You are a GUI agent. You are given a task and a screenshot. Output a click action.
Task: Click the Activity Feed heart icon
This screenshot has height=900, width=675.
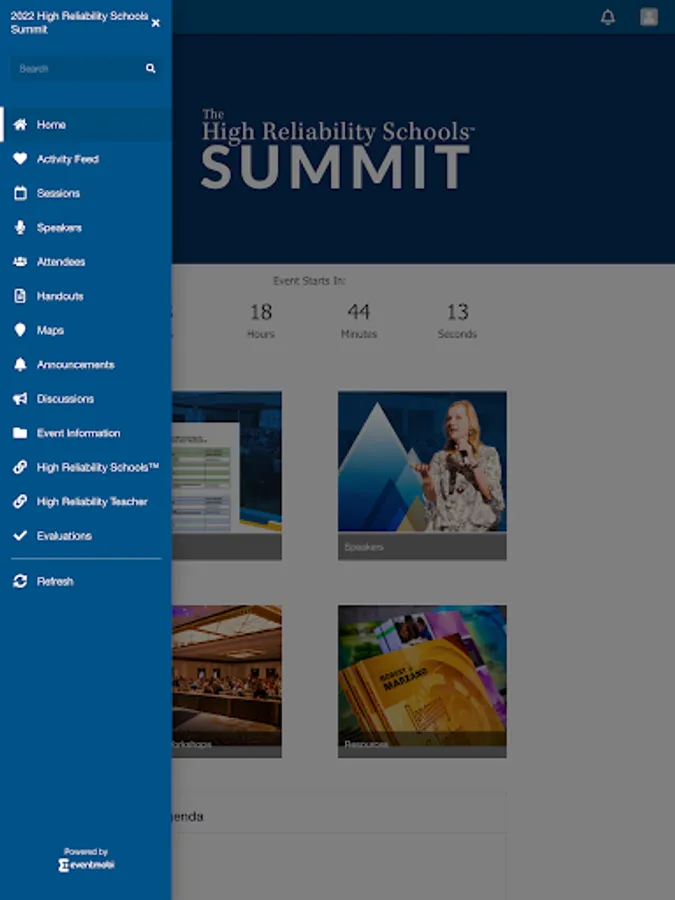20,158
